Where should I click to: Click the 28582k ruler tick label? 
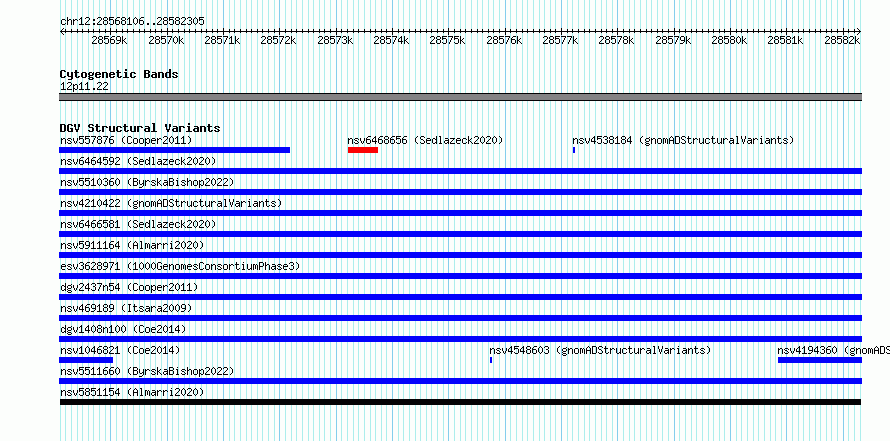(842, 41)
